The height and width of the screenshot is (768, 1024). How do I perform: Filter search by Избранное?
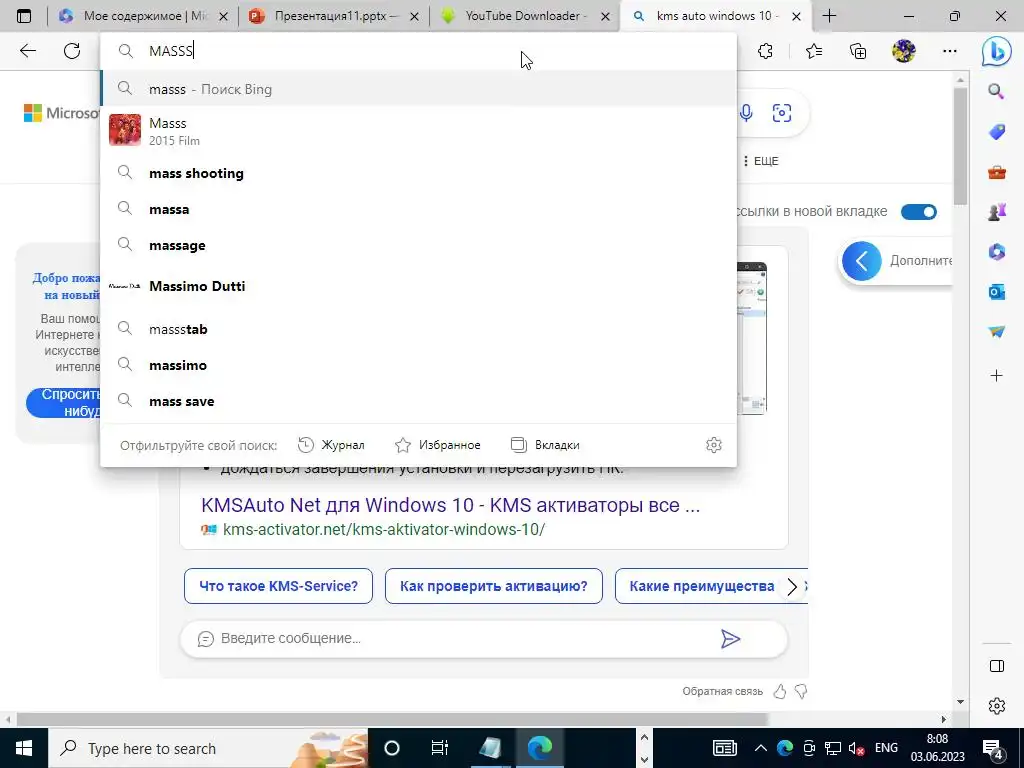[x=438, y=445]
